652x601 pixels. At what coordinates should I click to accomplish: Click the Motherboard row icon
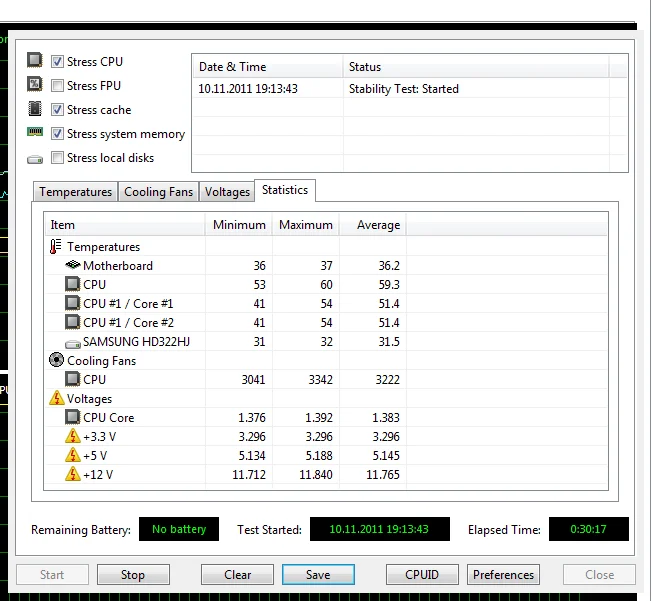click(x=73, y=265)
